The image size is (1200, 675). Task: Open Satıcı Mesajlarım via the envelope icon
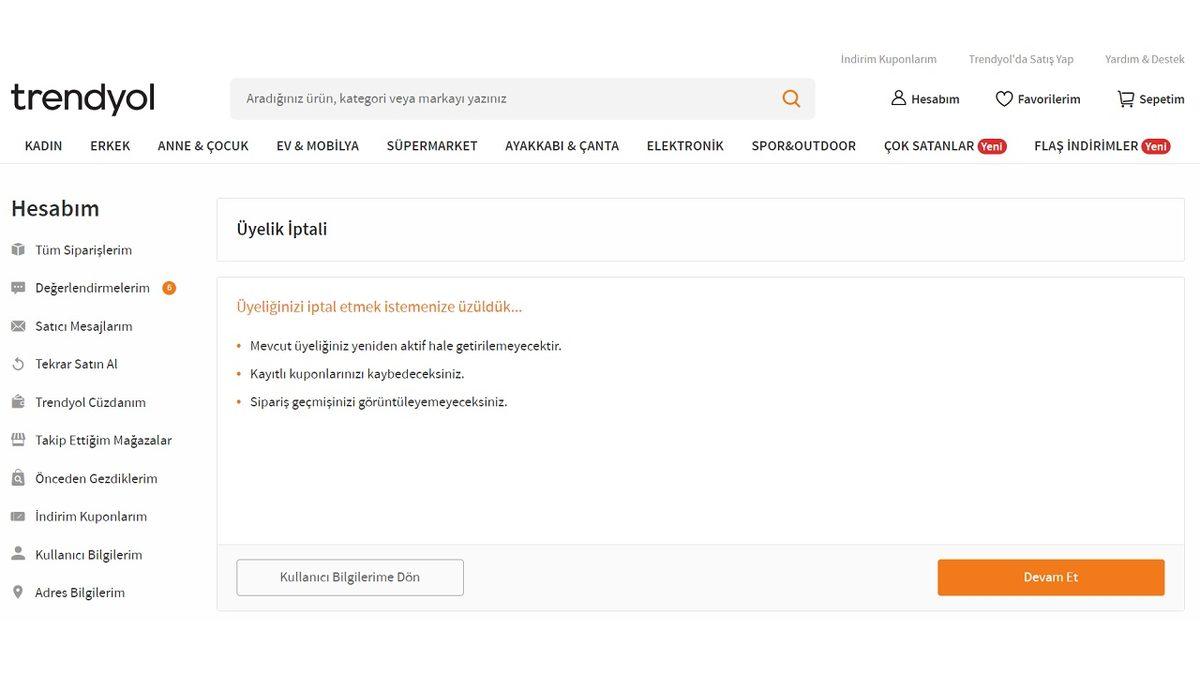coord(17,324)
